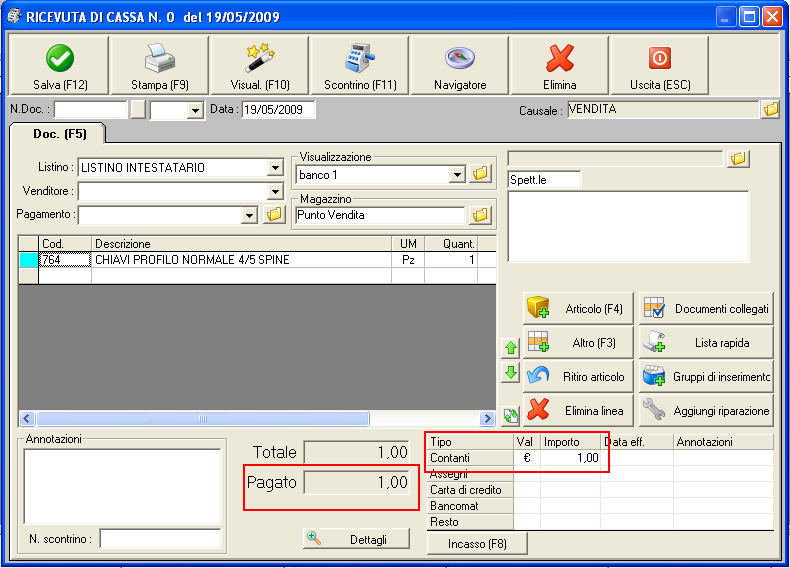Open folder lookup beside Pagamento field
The width and height of the screenshot is (790, 568).
pos(275,215)
